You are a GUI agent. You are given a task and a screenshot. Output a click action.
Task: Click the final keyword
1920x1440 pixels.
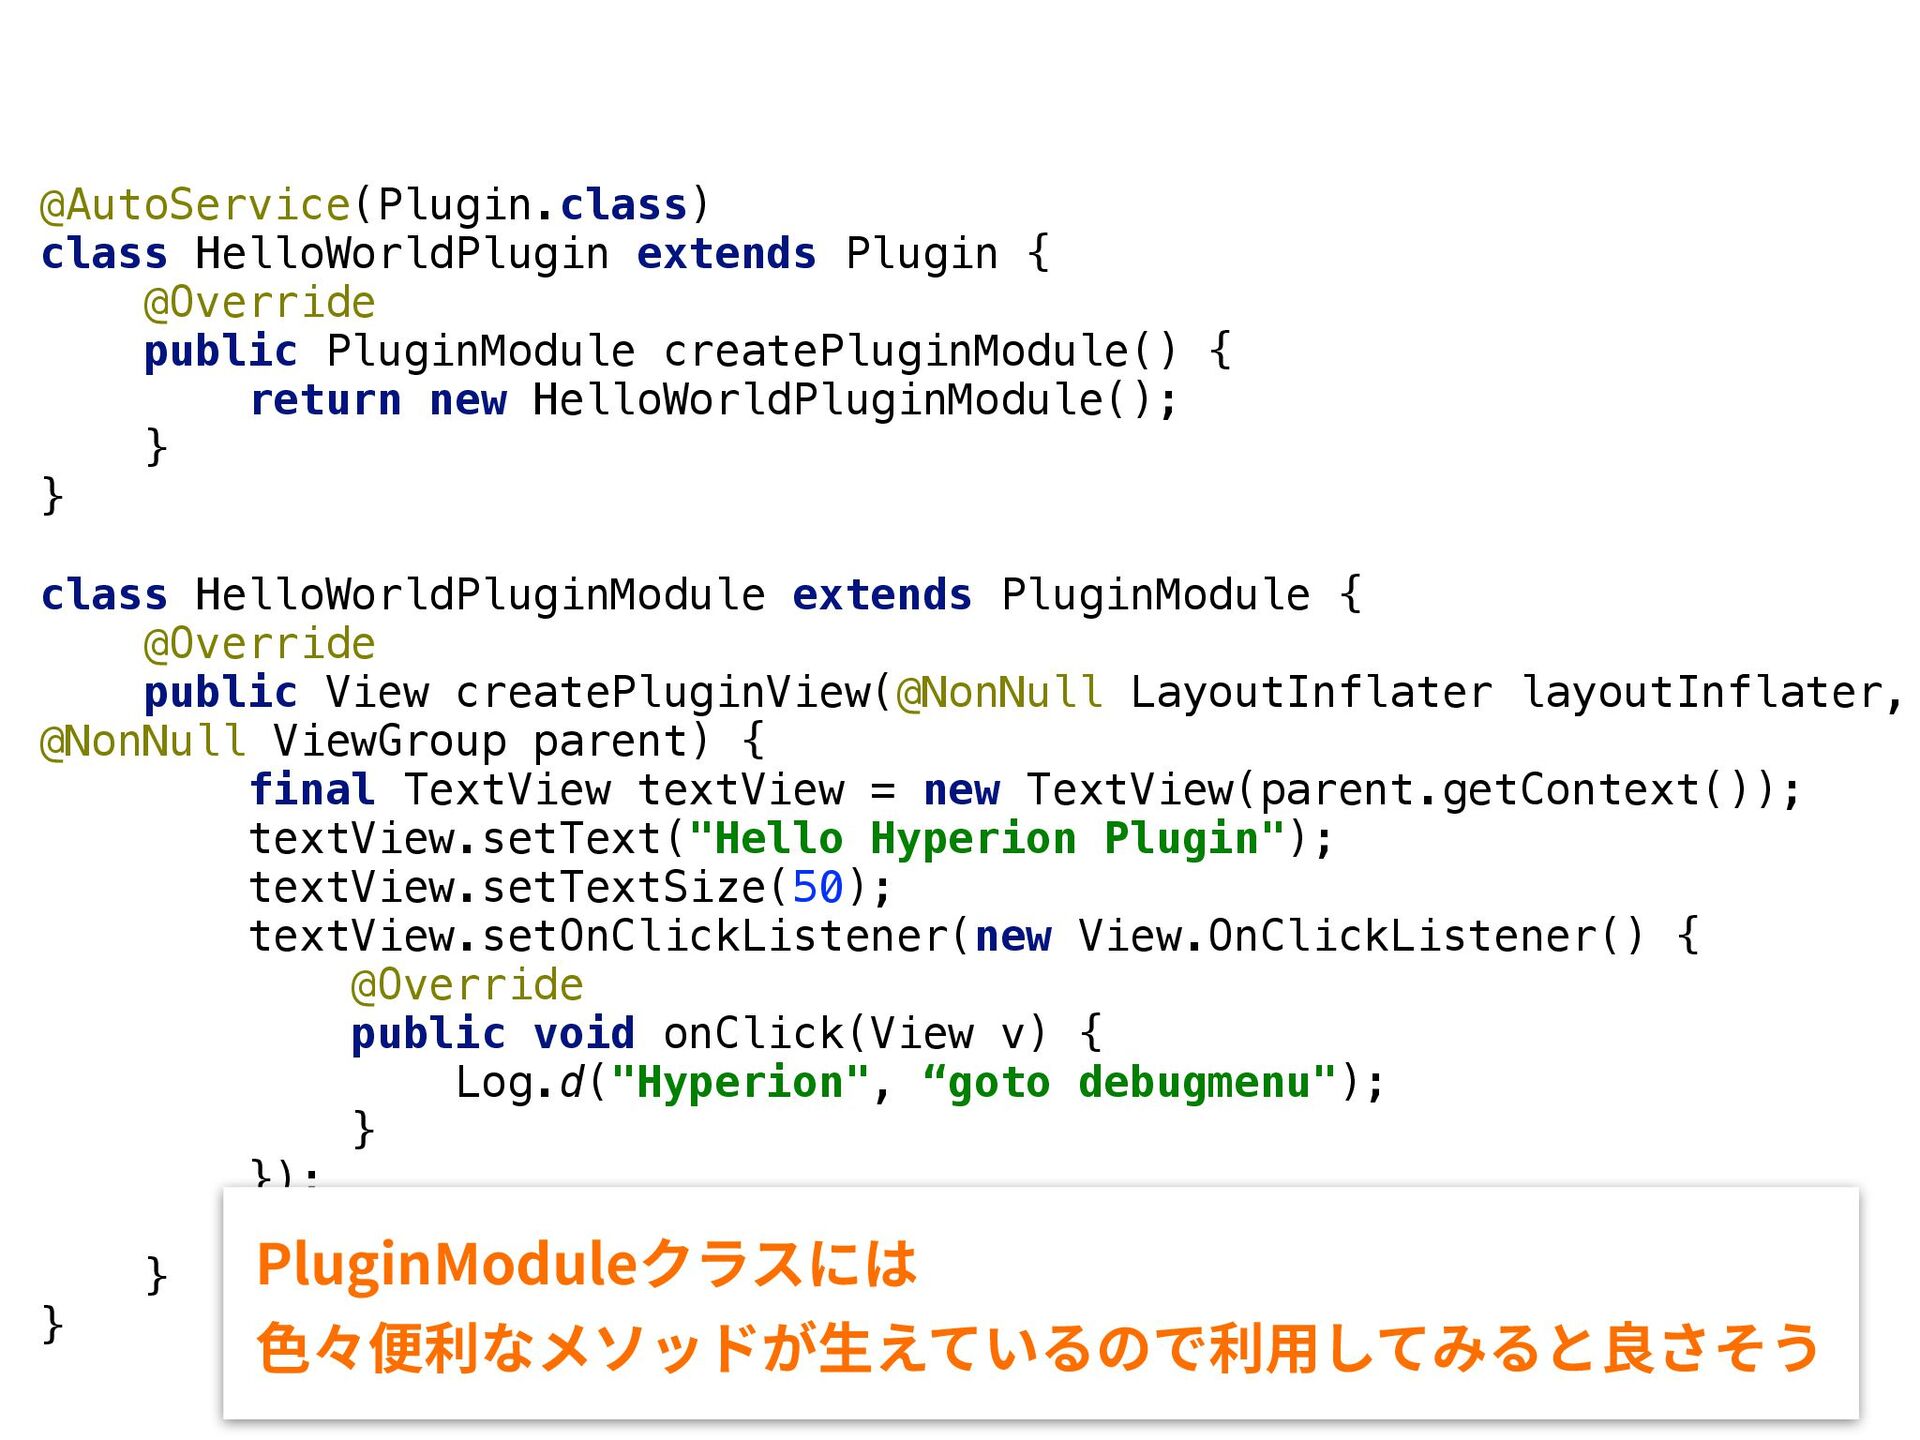click(x=312, y=790)
